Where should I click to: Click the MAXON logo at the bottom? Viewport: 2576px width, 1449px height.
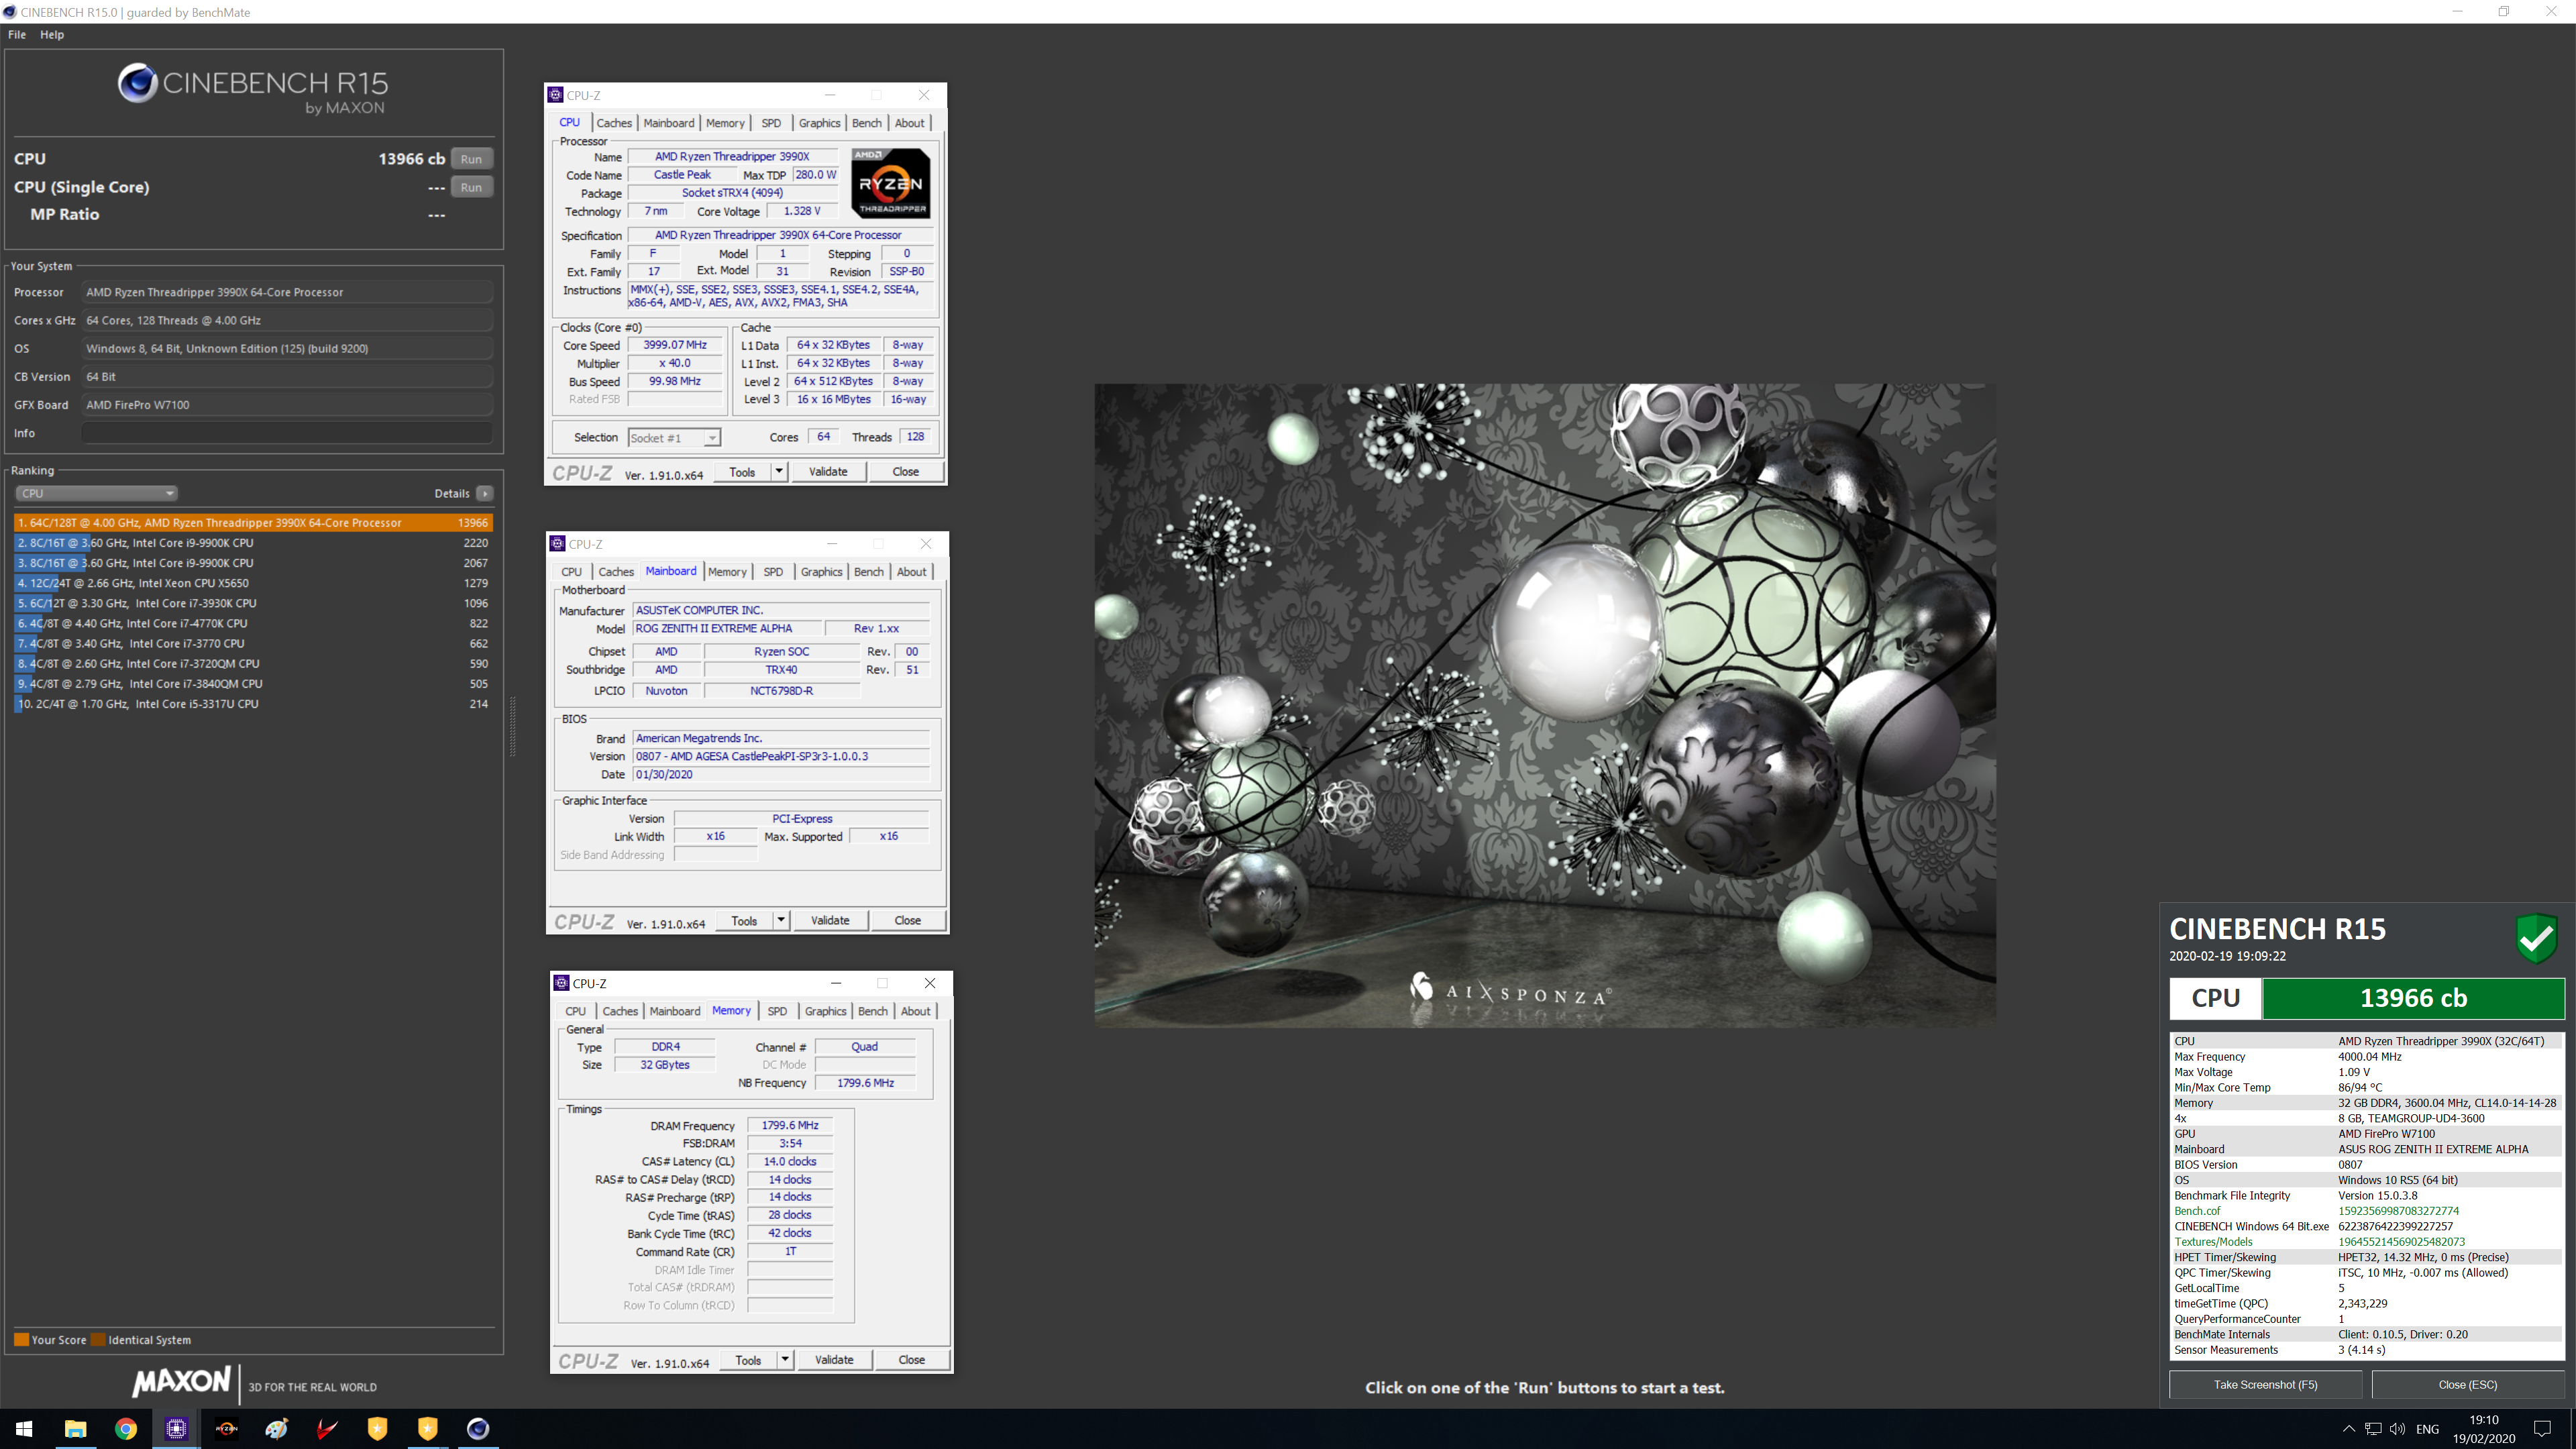[181, 1382]
